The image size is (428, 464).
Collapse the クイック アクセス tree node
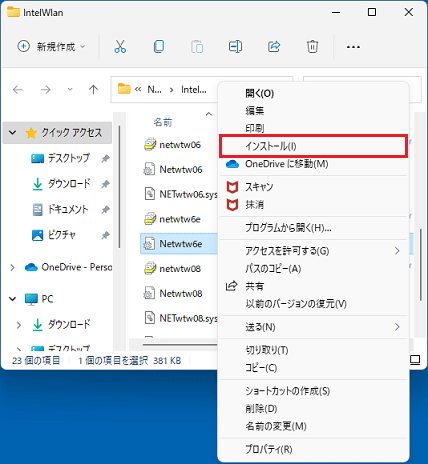pos(13,133)
